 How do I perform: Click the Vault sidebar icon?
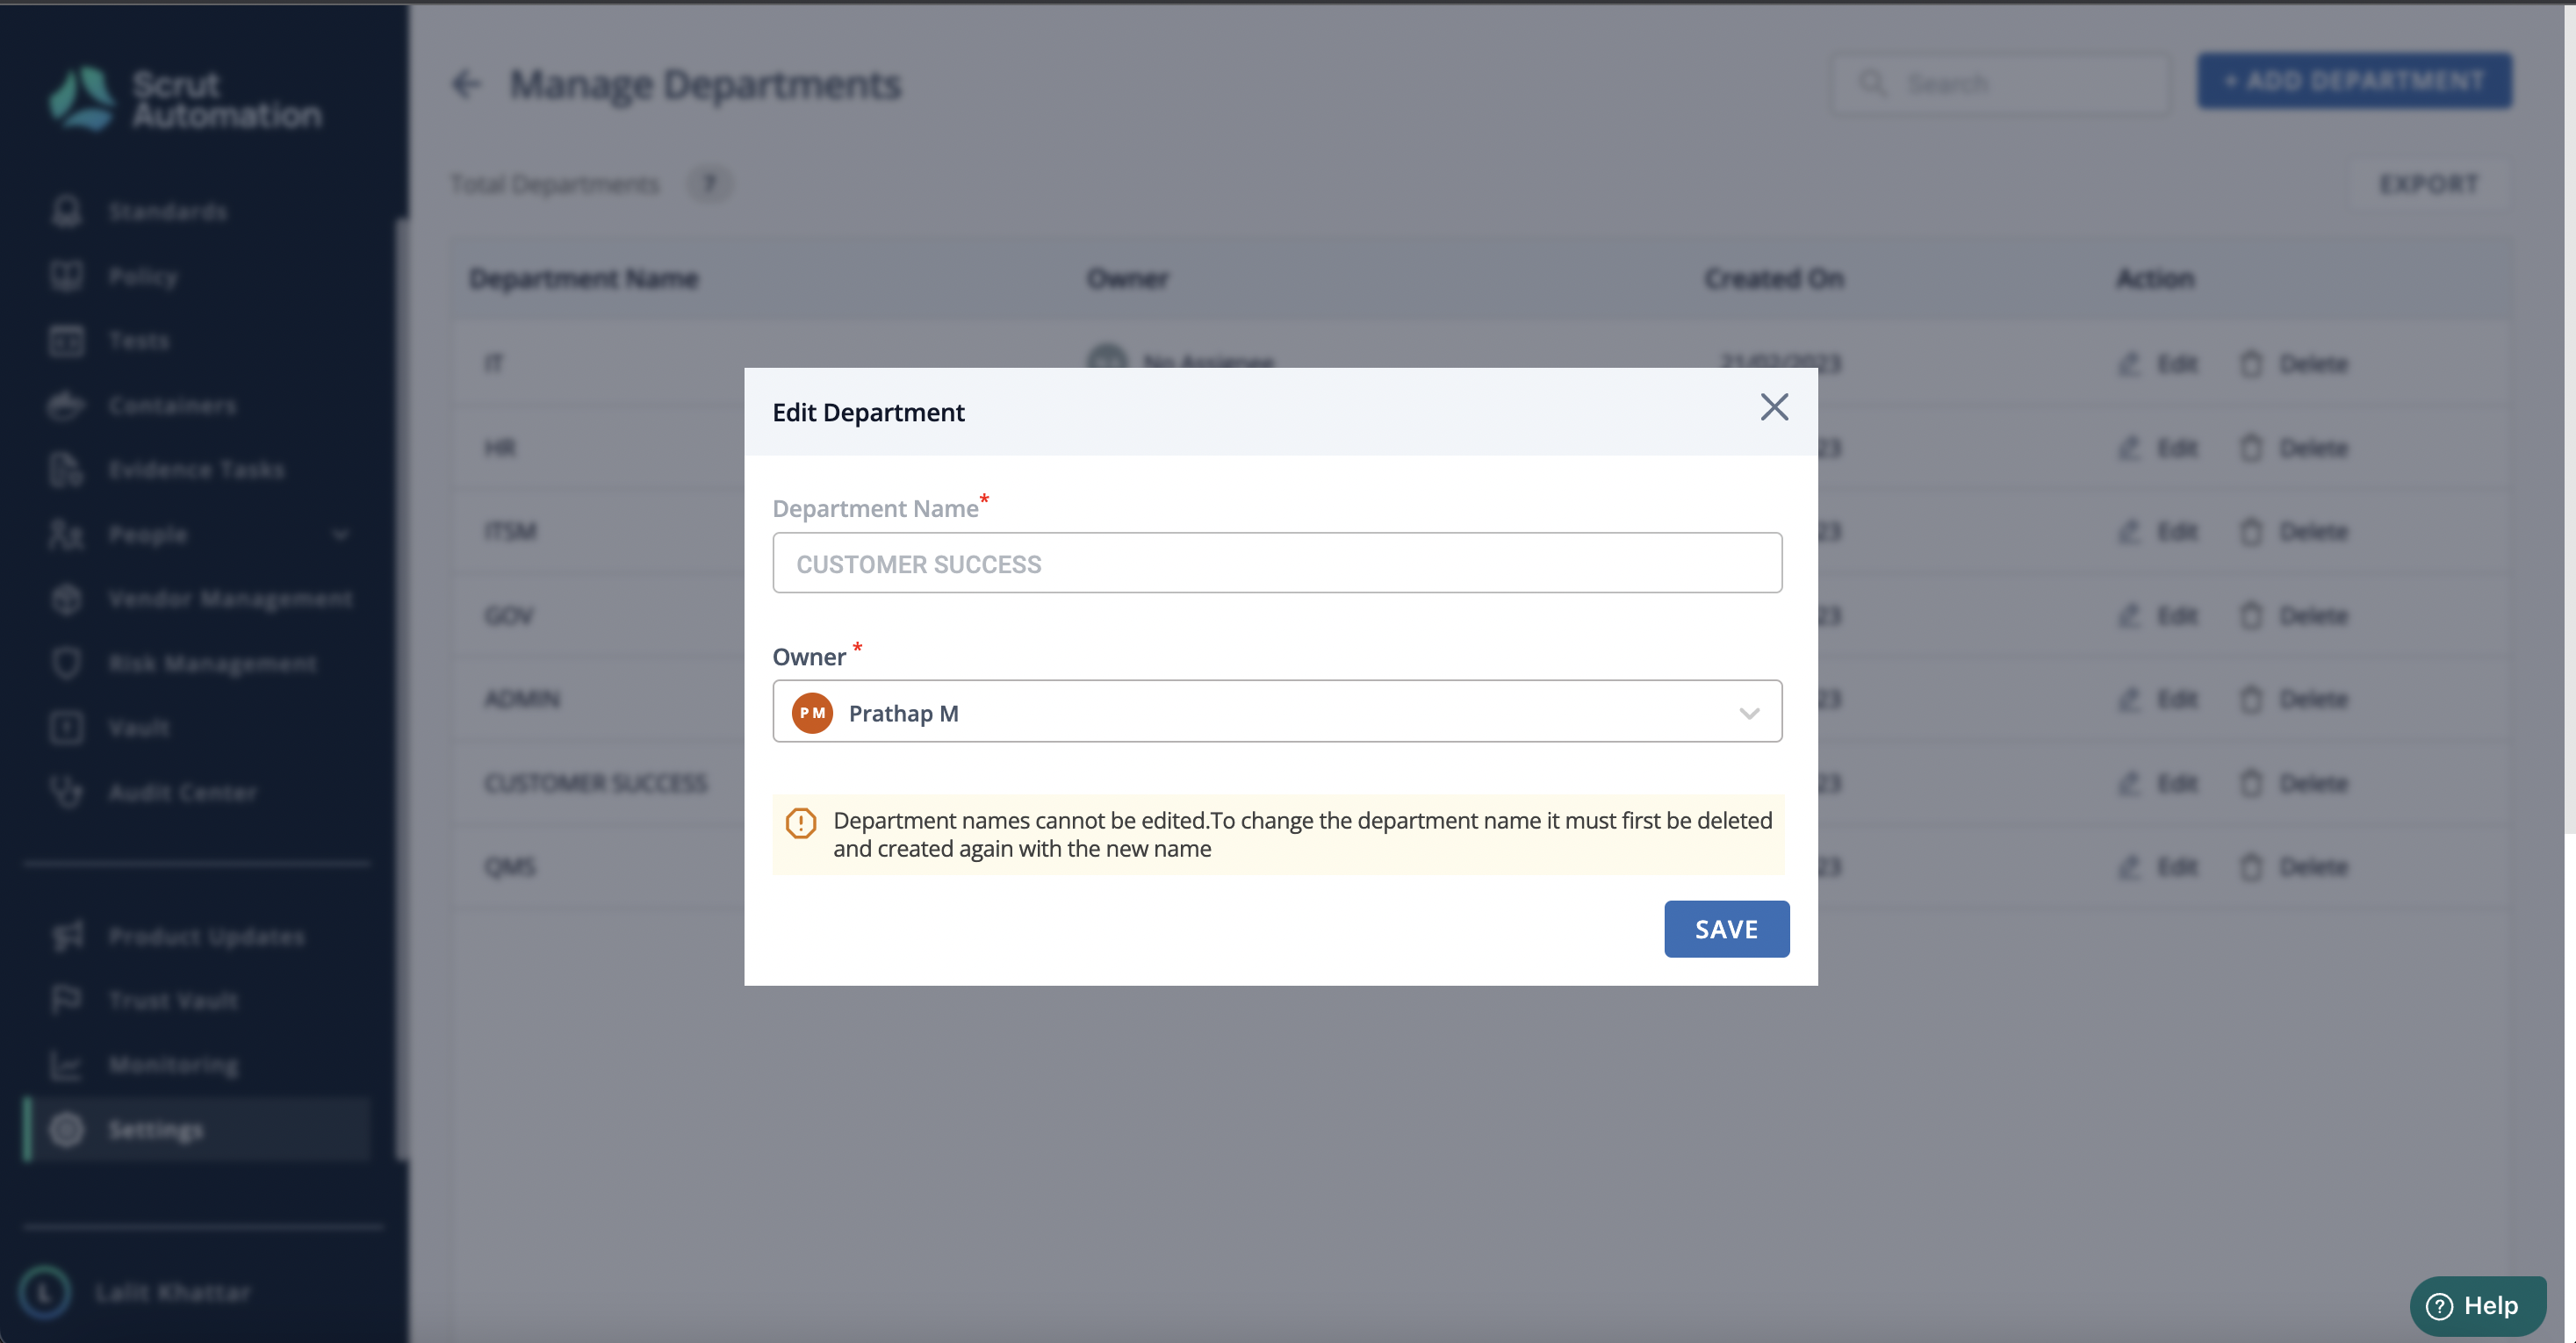click(x=66, y=728)
